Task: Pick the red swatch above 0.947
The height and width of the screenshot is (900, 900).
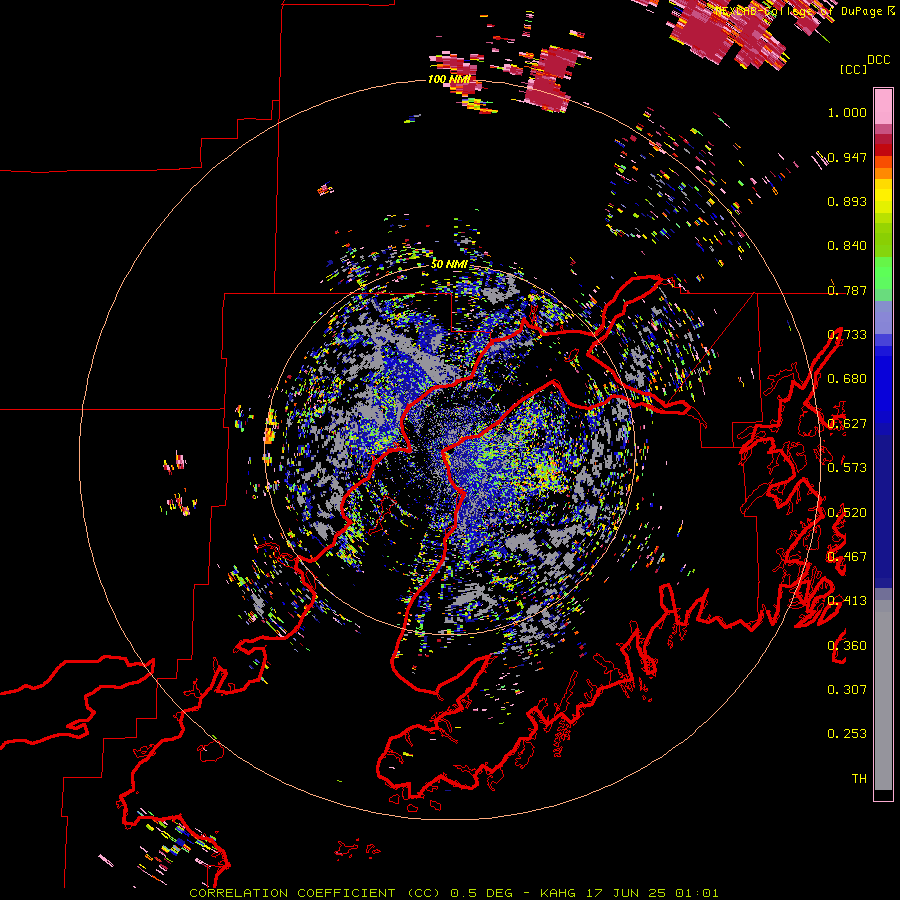Action: 883,150
